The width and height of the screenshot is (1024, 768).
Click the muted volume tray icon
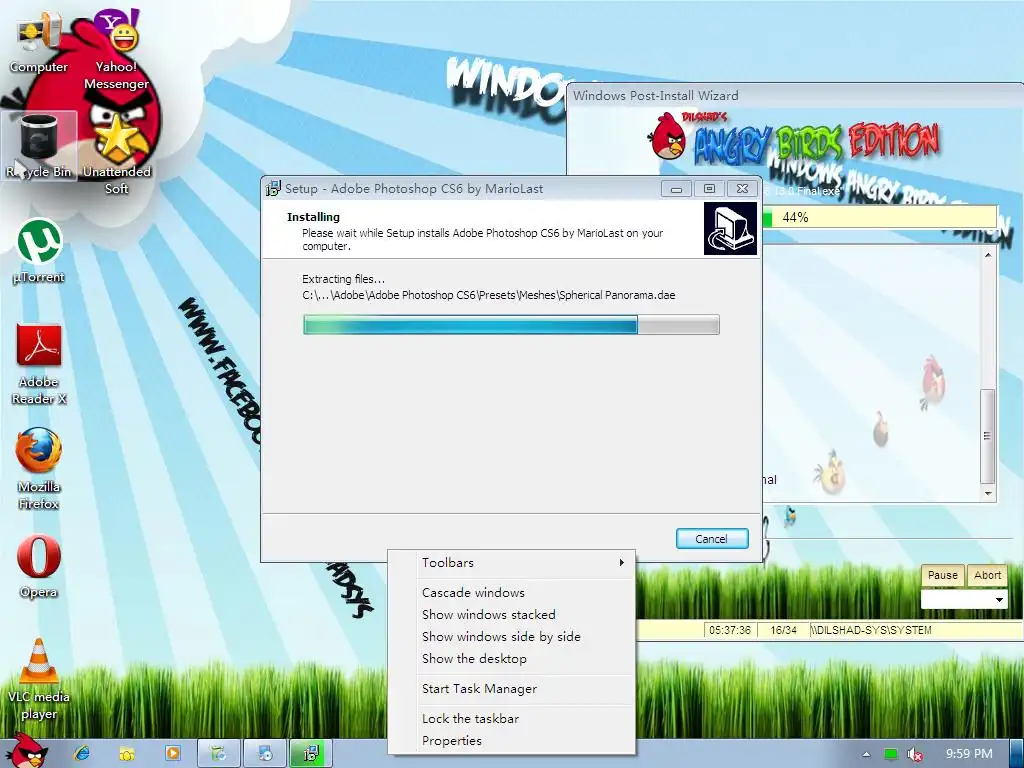coord(915,754)
